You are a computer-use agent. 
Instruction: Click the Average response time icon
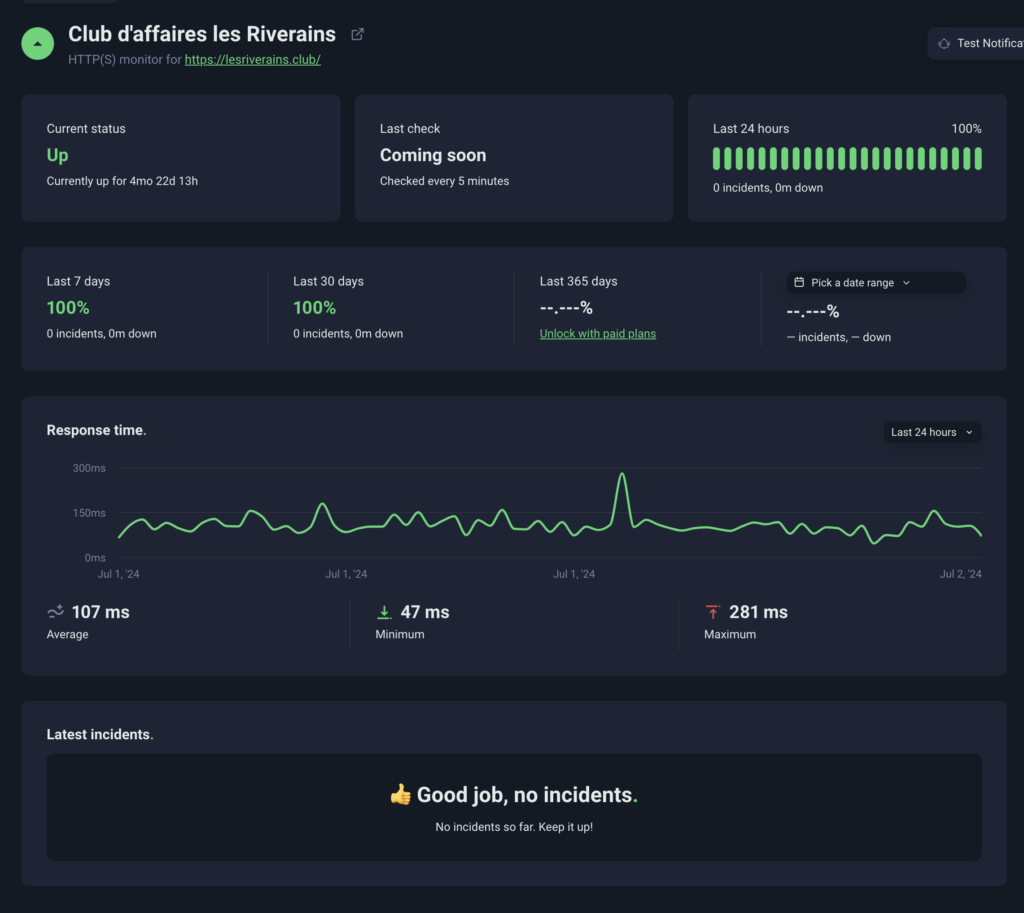point(56,612)
